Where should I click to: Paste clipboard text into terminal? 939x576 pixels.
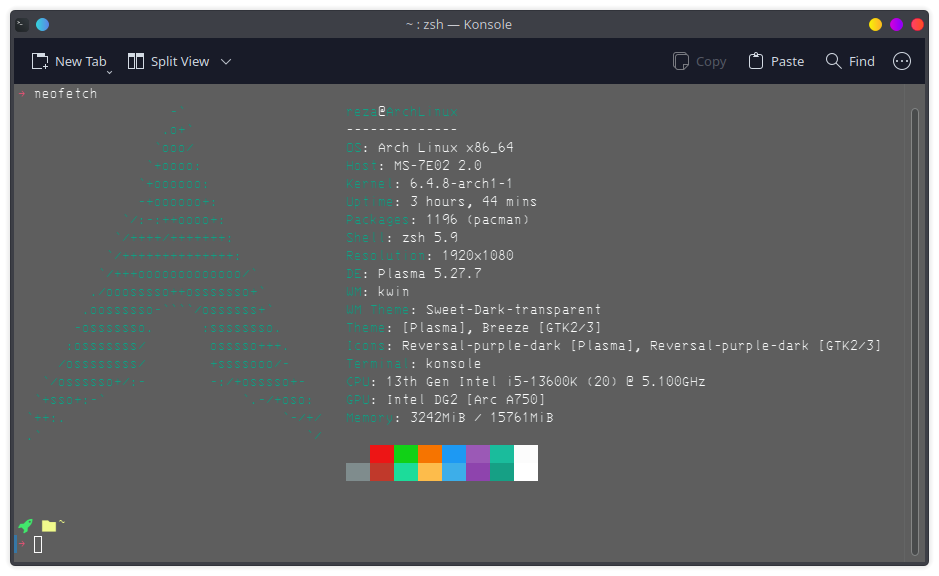[776, 62]
